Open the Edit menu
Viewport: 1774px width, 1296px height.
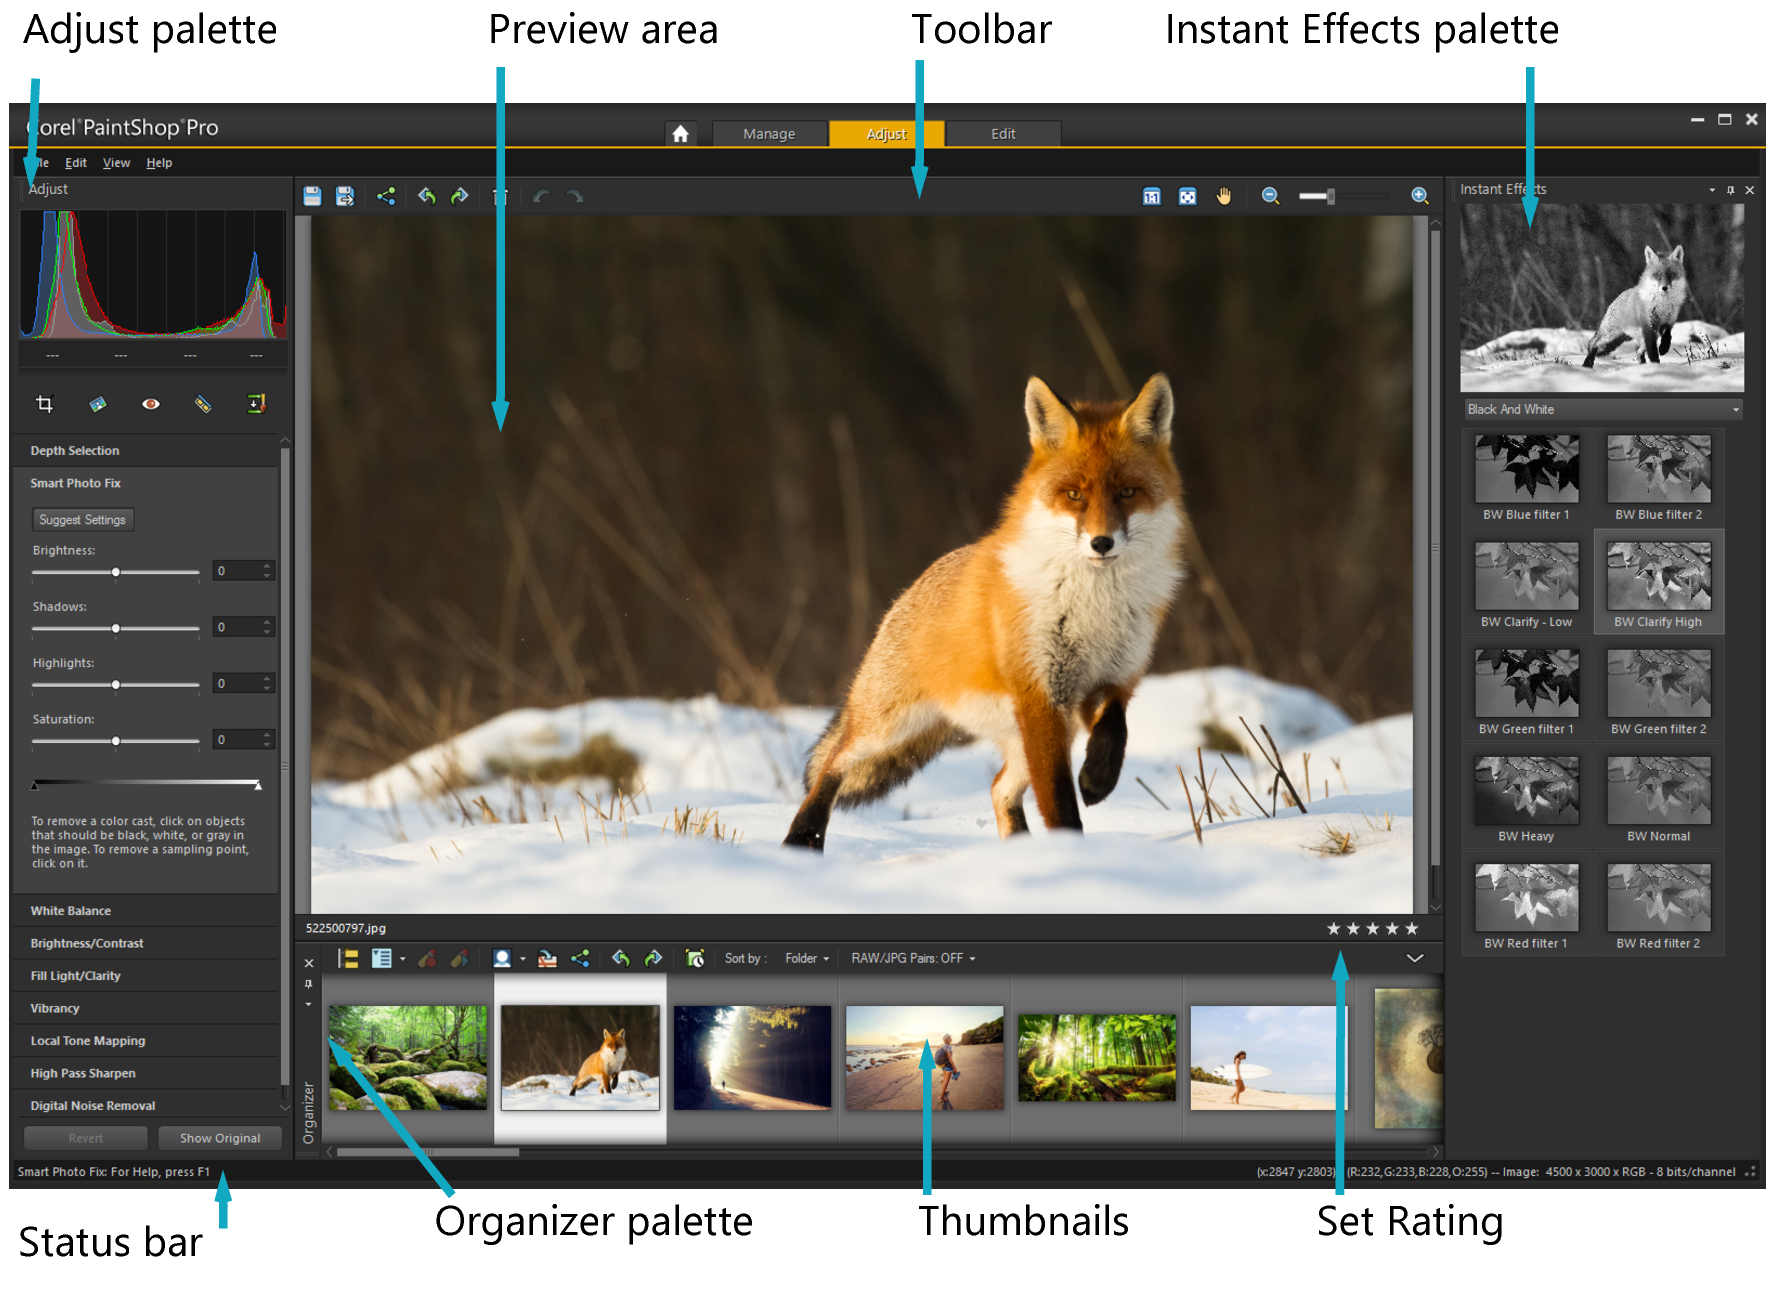[76, 163]
